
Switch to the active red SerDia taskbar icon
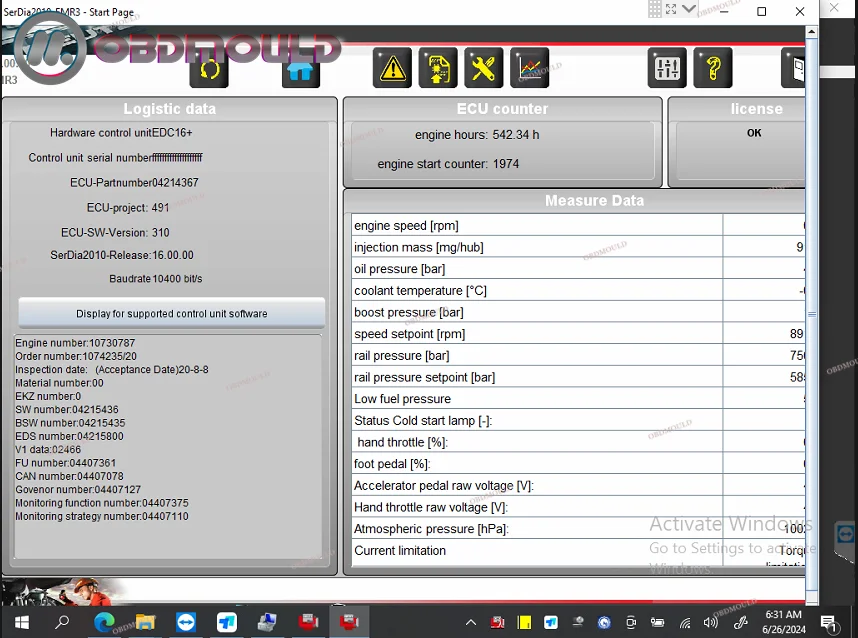[349, 622]
